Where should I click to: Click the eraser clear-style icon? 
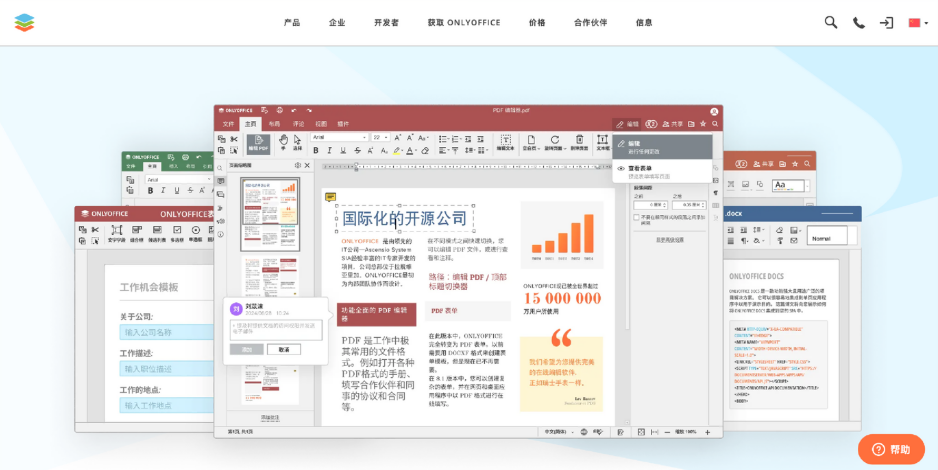coord(425,151)
